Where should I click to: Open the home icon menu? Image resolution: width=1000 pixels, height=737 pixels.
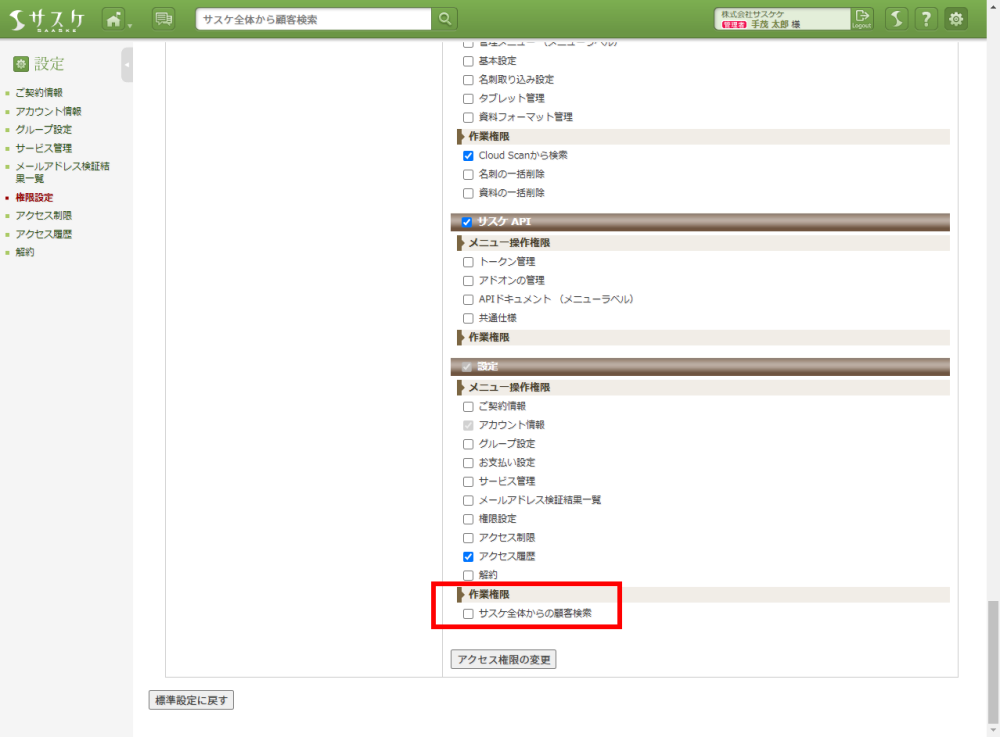click(114, 19)
